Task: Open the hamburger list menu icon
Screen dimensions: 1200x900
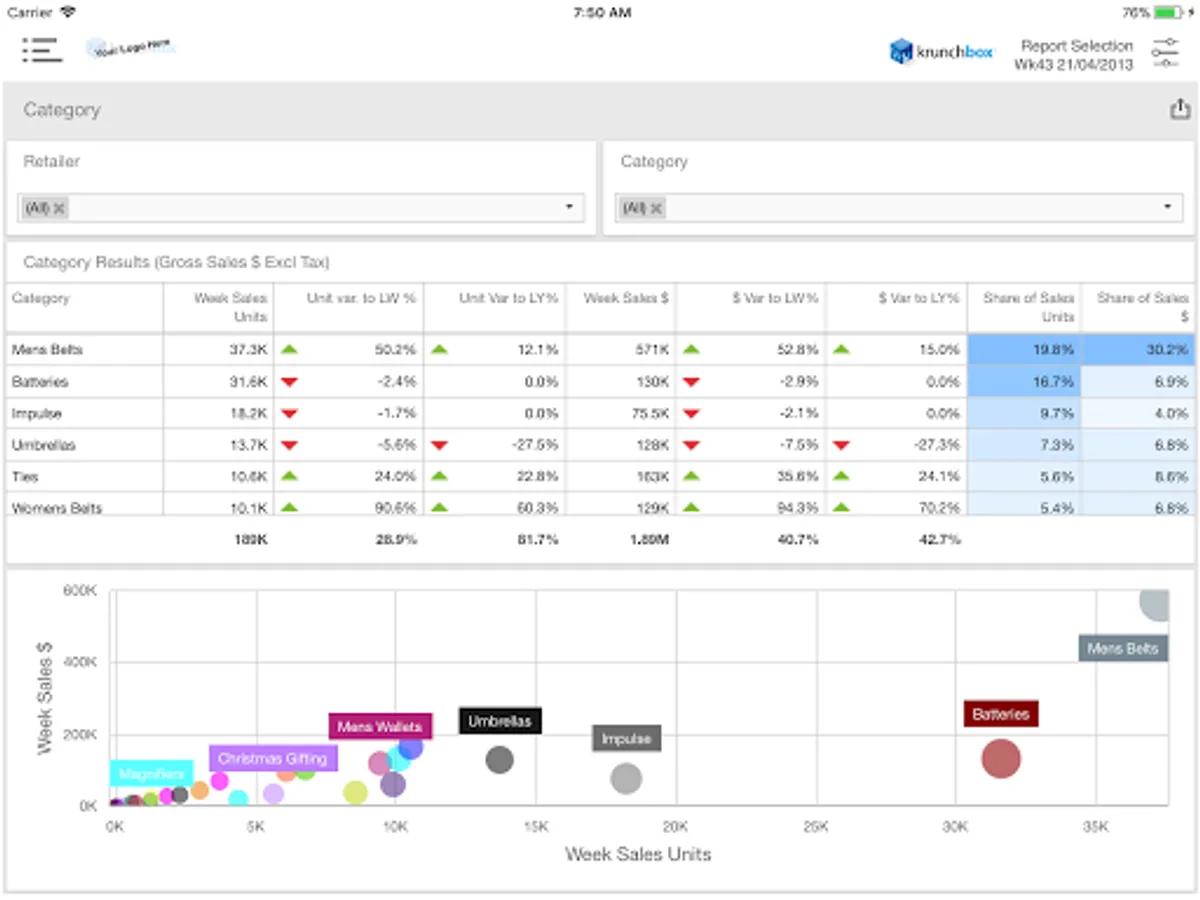Action: coord(41,50)
